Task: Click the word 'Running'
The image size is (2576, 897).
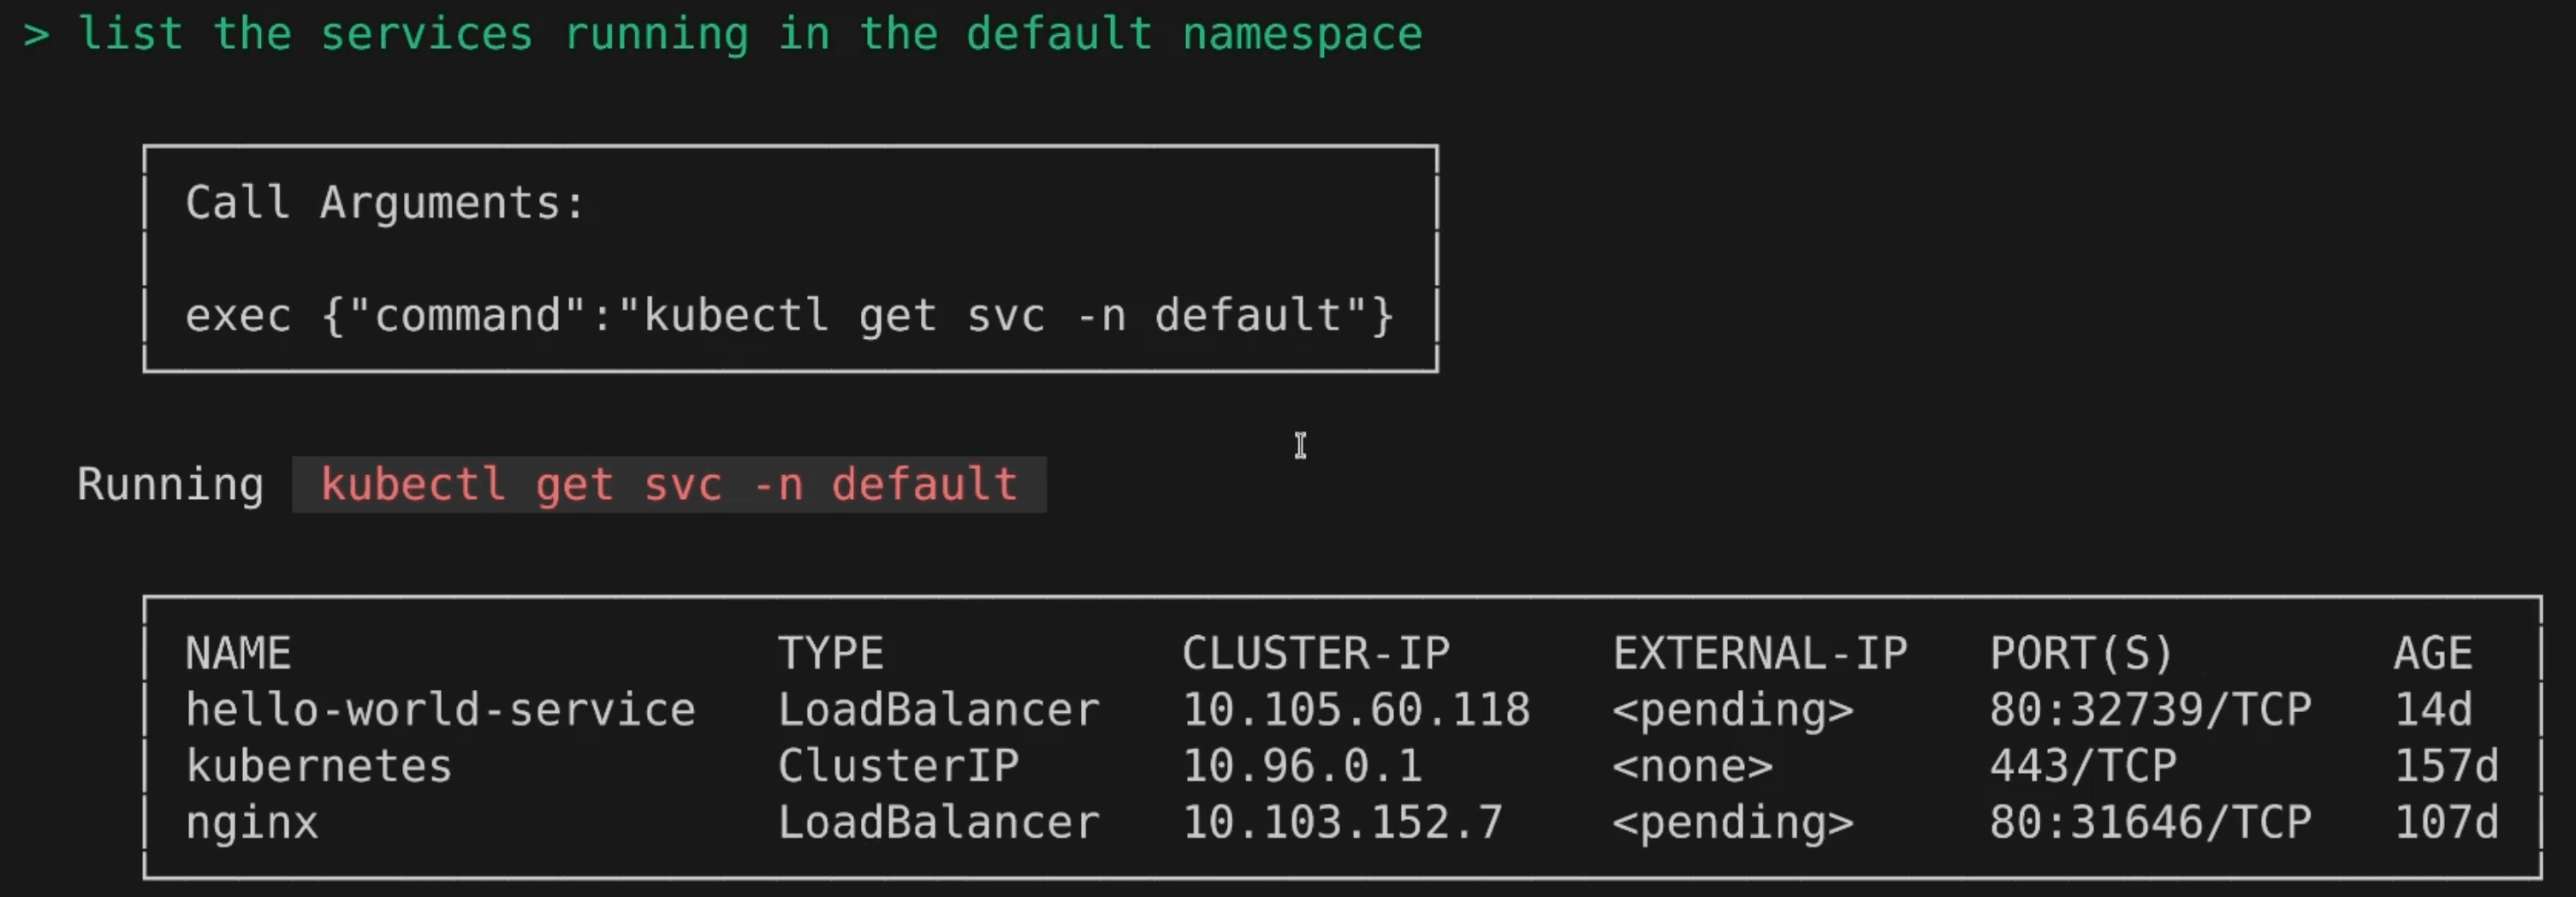Action: coord(170,485)
